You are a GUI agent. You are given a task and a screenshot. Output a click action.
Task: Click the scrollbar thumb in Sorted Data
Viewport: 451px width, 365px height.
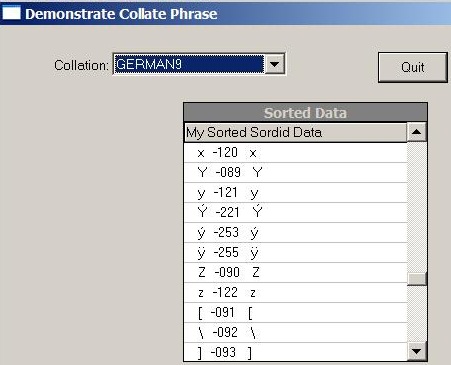417,279
